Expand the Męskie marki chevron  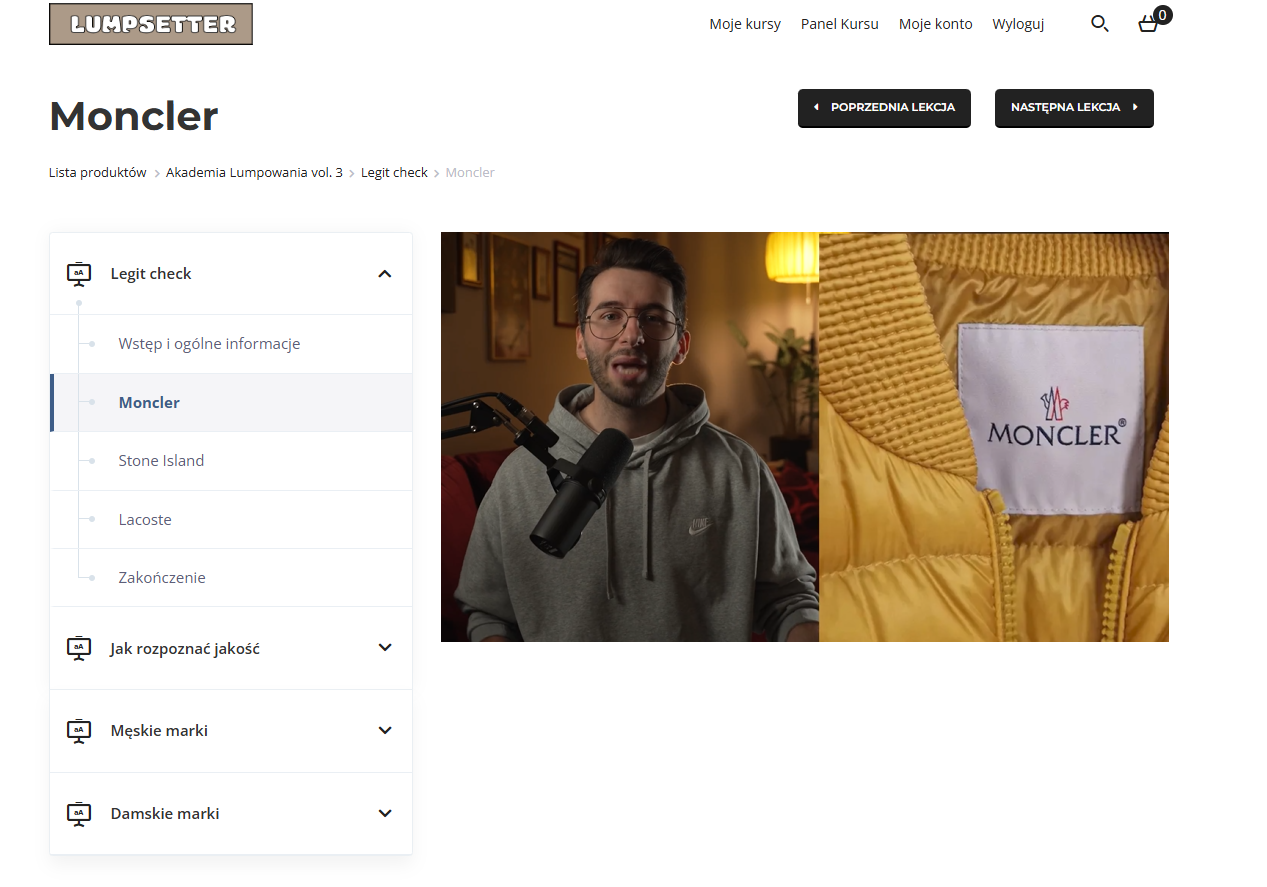coord(385,731)
